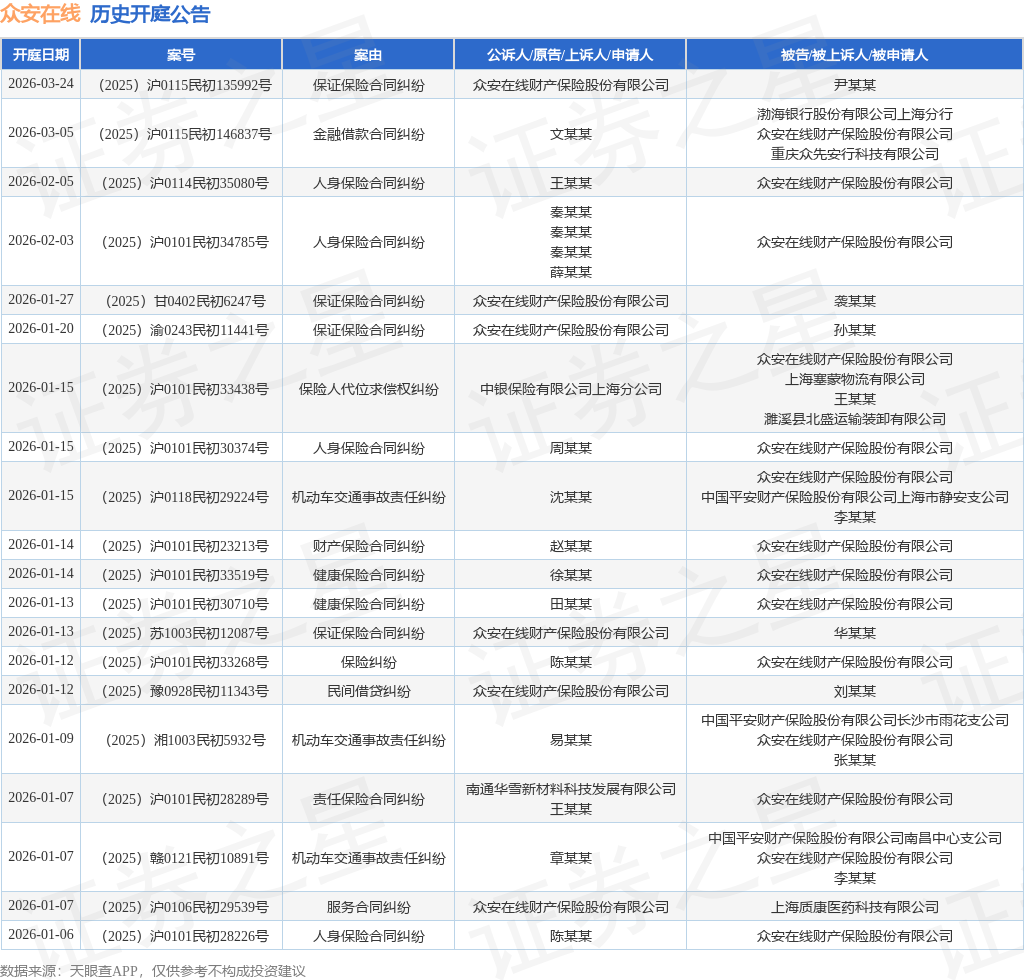Click 服务合同纠纷 cause cell
This screenshot has height=980, width=1024.
(368, 907)
